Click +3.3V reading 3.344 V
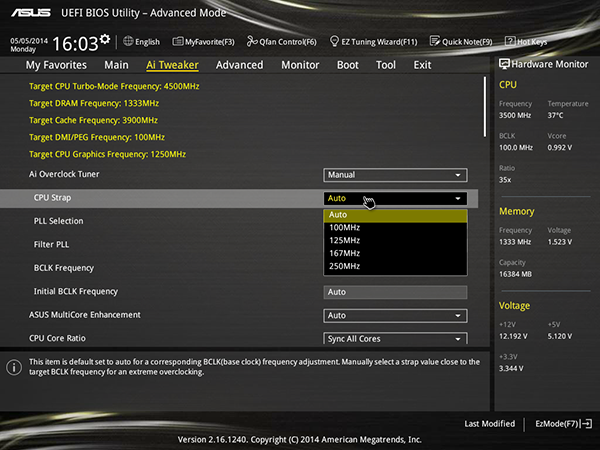The image size is (600, 450). 511,368
